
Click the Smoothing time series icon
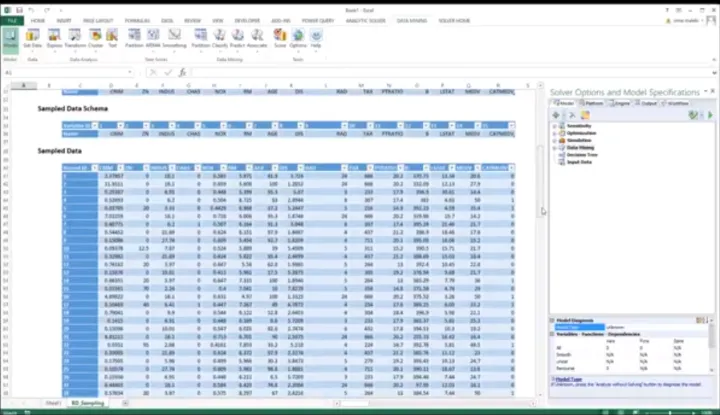pos(175,37)
